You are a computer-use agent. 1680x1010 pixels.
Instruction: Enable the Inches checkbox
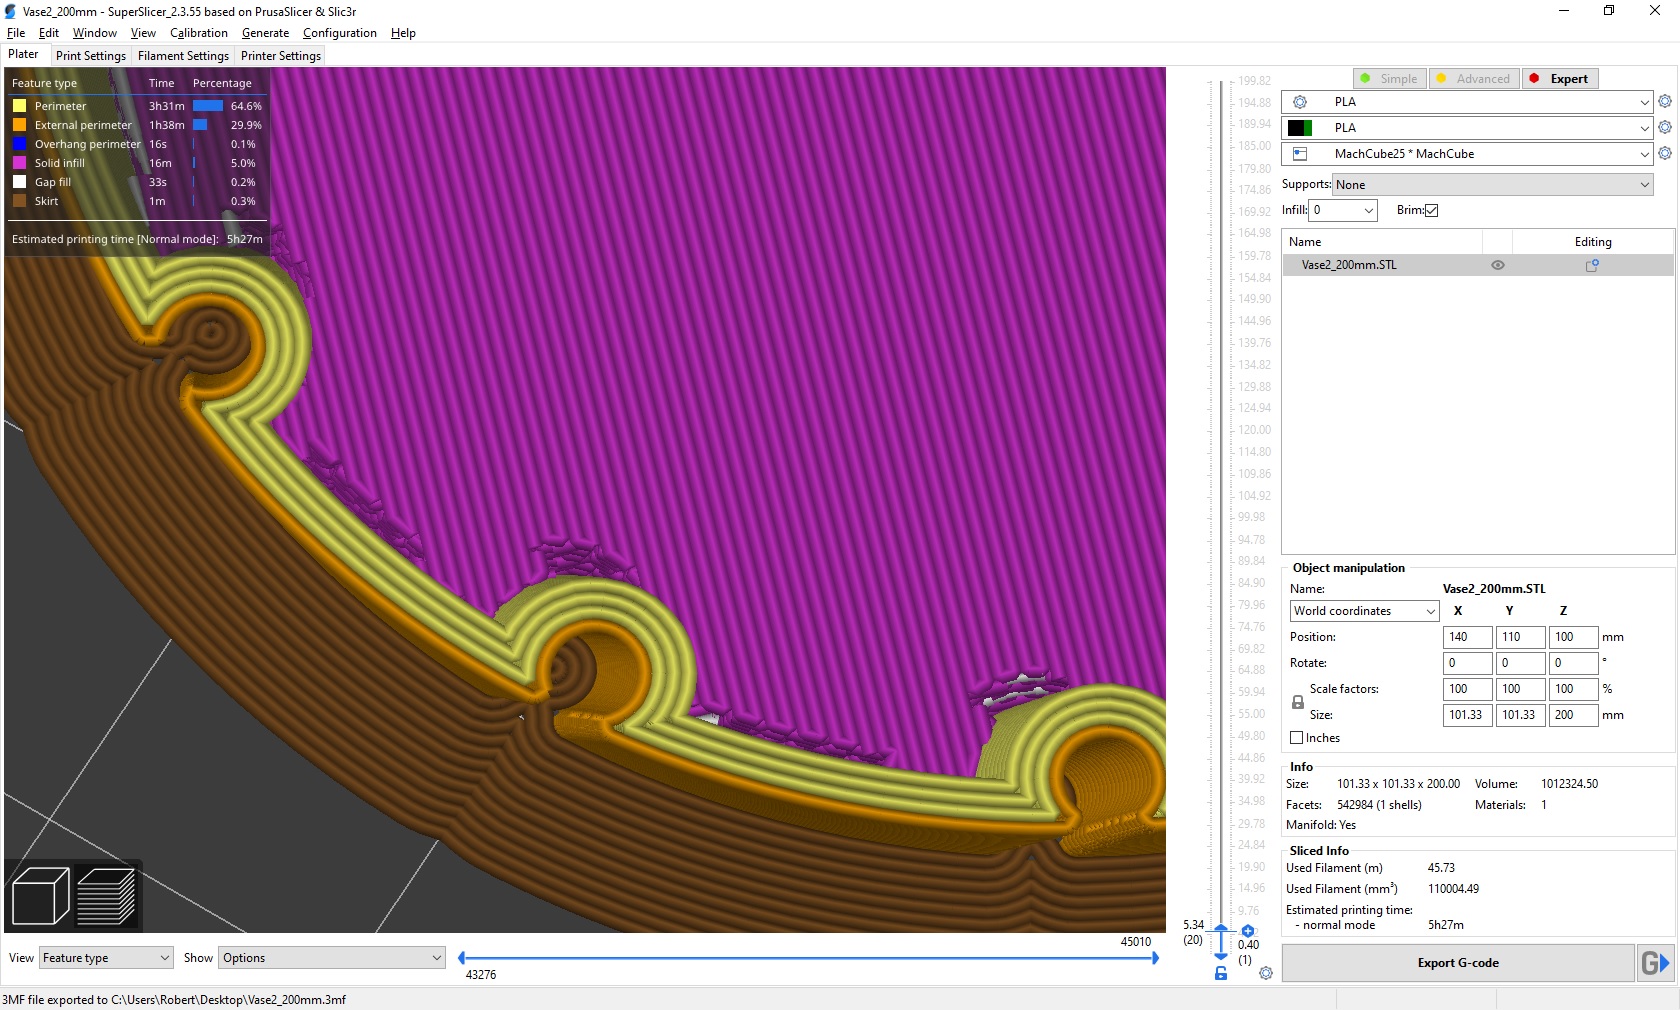(1296, 738)
